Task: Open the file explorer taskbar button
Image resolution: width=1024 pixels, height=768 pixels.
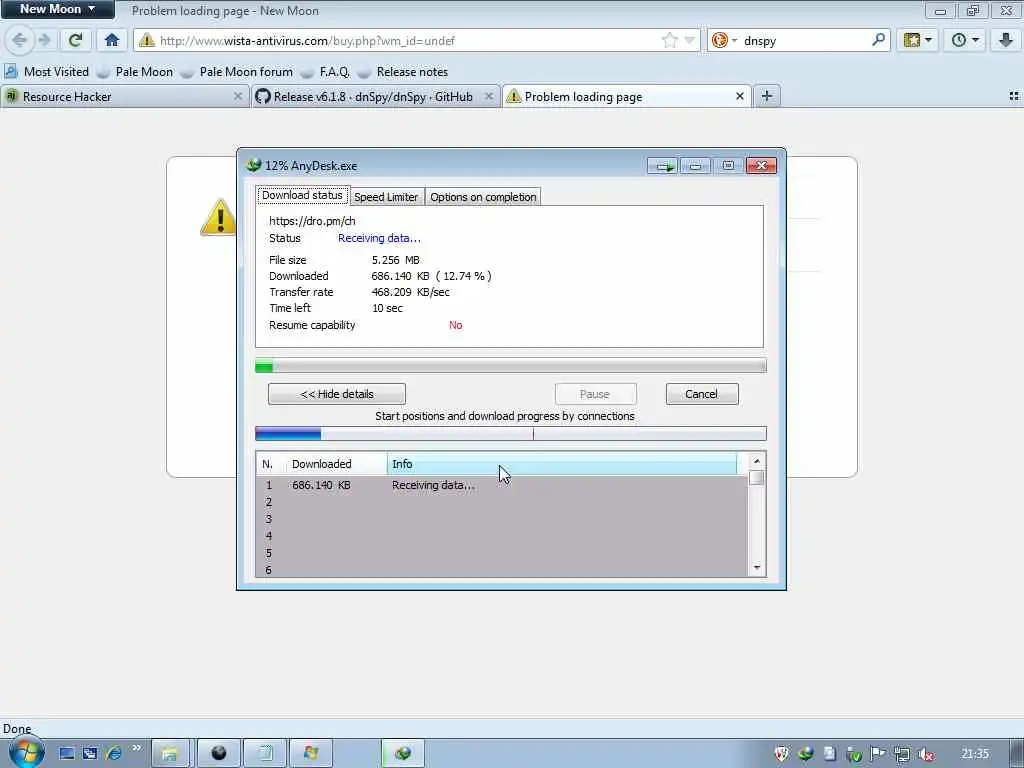Action: (x=170, y=753)
